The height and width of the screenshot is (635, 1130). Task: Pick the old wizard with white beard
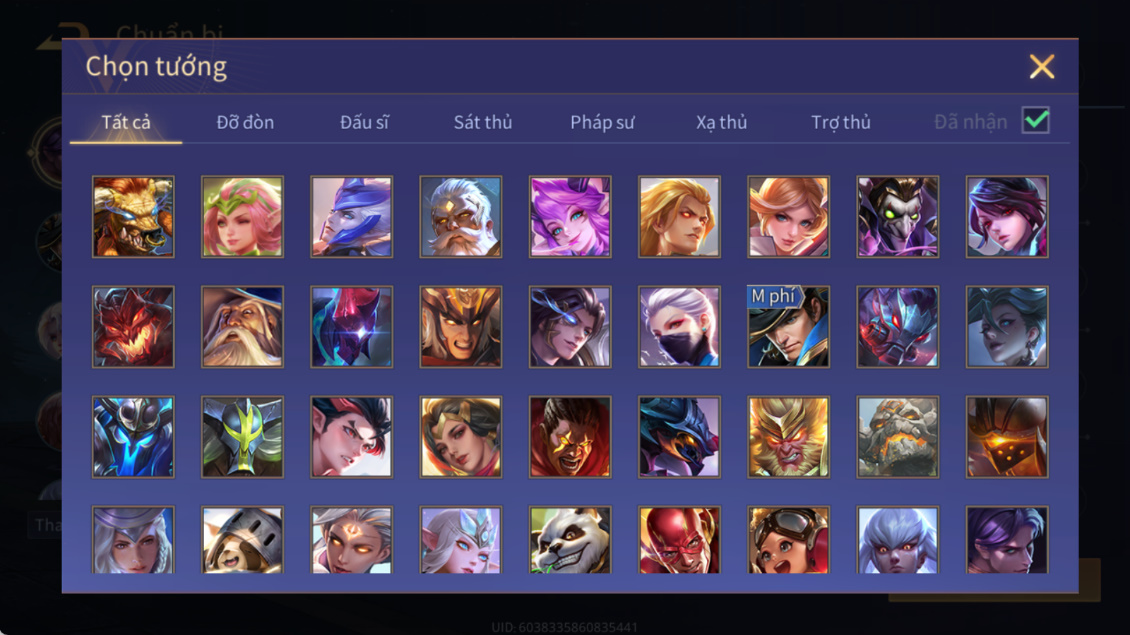[x=242, y=327]
